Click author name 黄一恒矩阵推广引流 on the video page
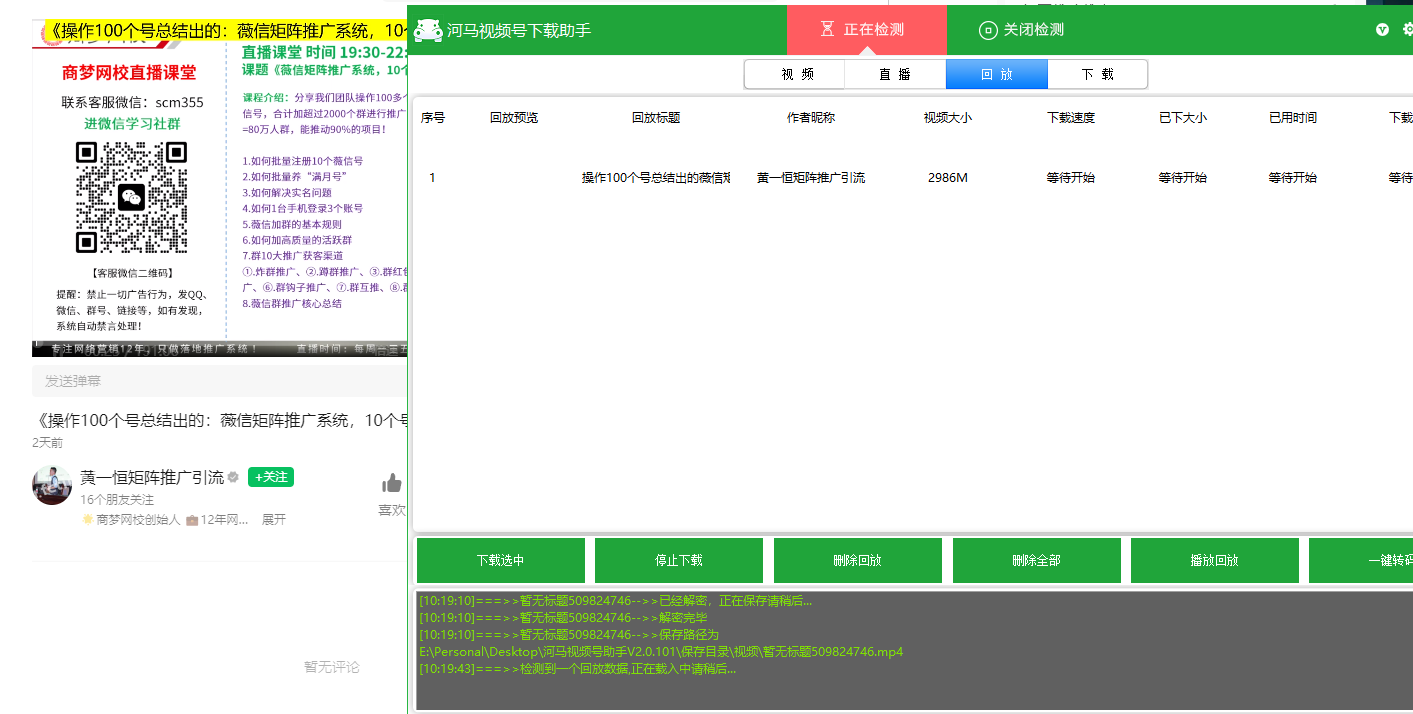Image resolution: width=1413 pixels, height=714 pixels. tap(152, 477)
